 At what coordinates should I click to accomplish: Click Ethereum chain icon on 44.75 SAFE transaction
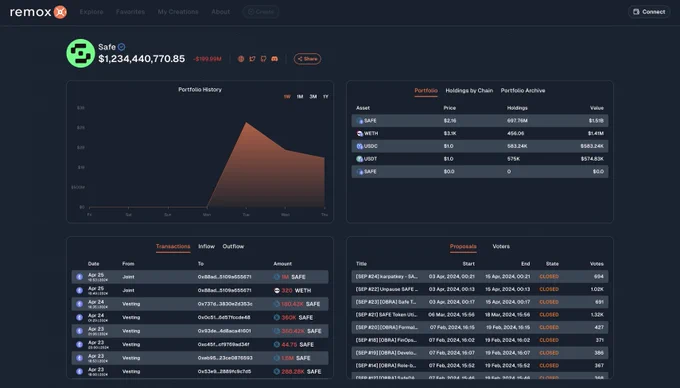click(79, 345)
